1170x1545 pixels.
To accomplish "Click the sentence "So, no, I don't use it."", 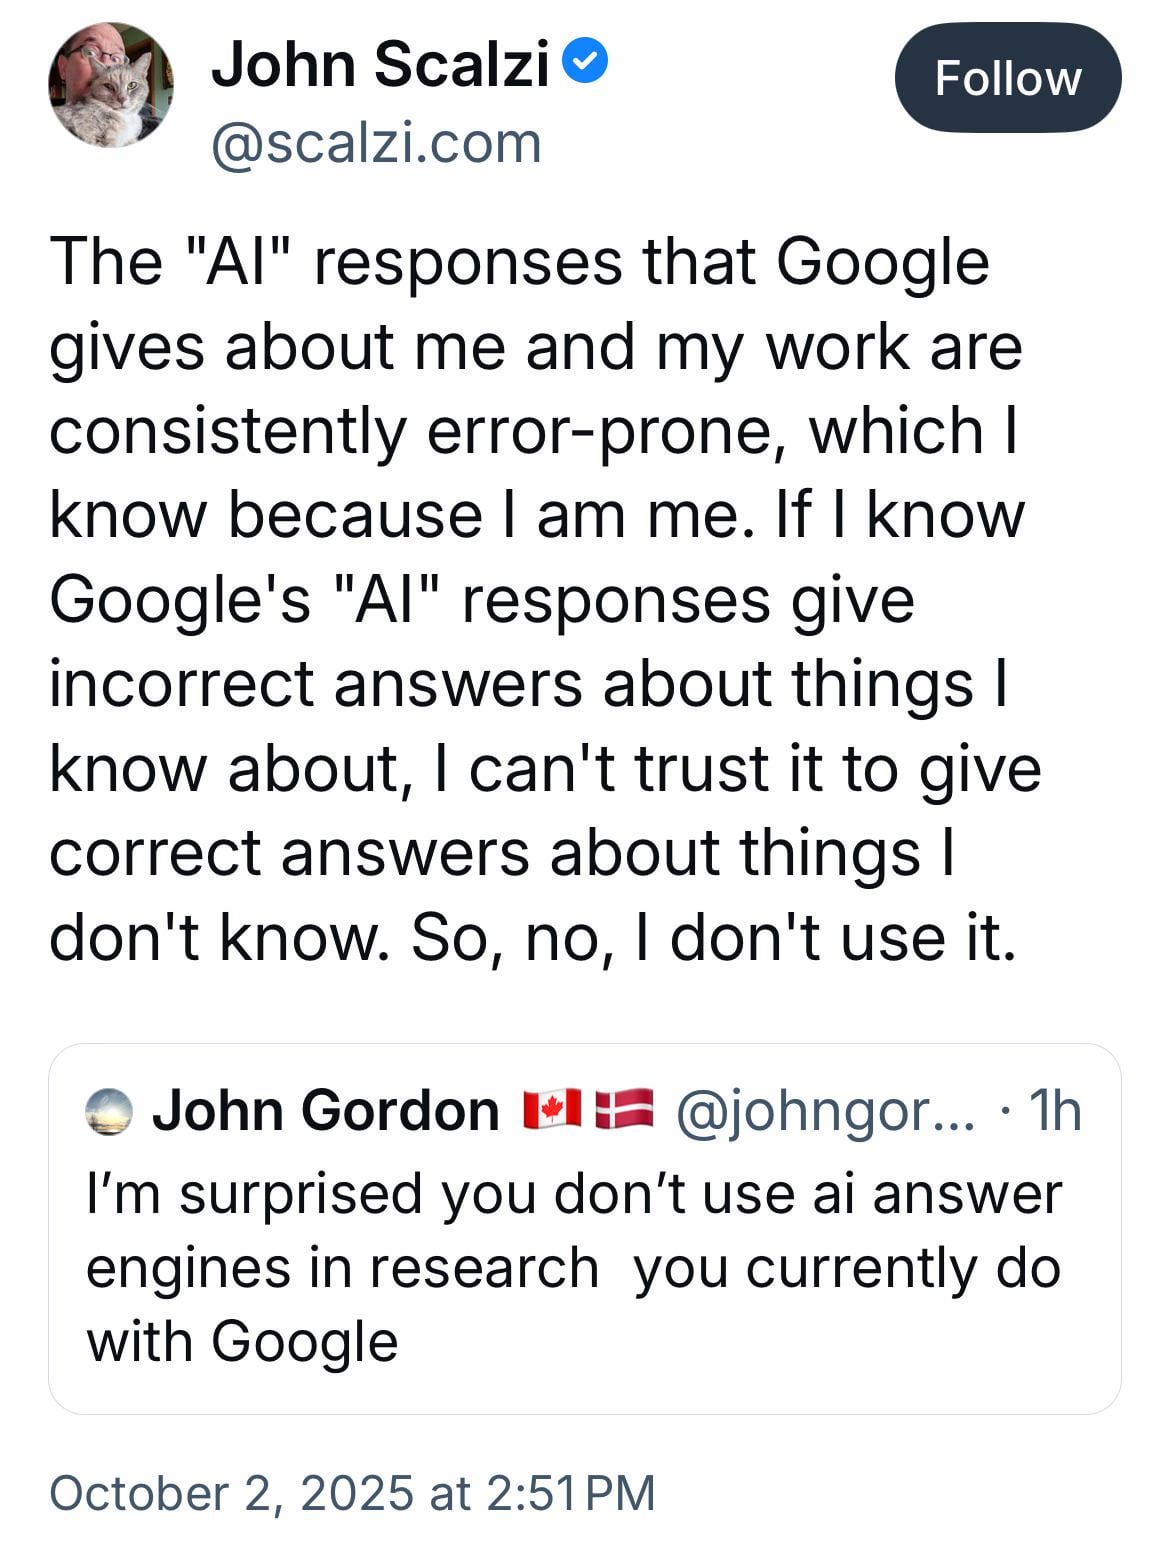I will click(713, 938).
